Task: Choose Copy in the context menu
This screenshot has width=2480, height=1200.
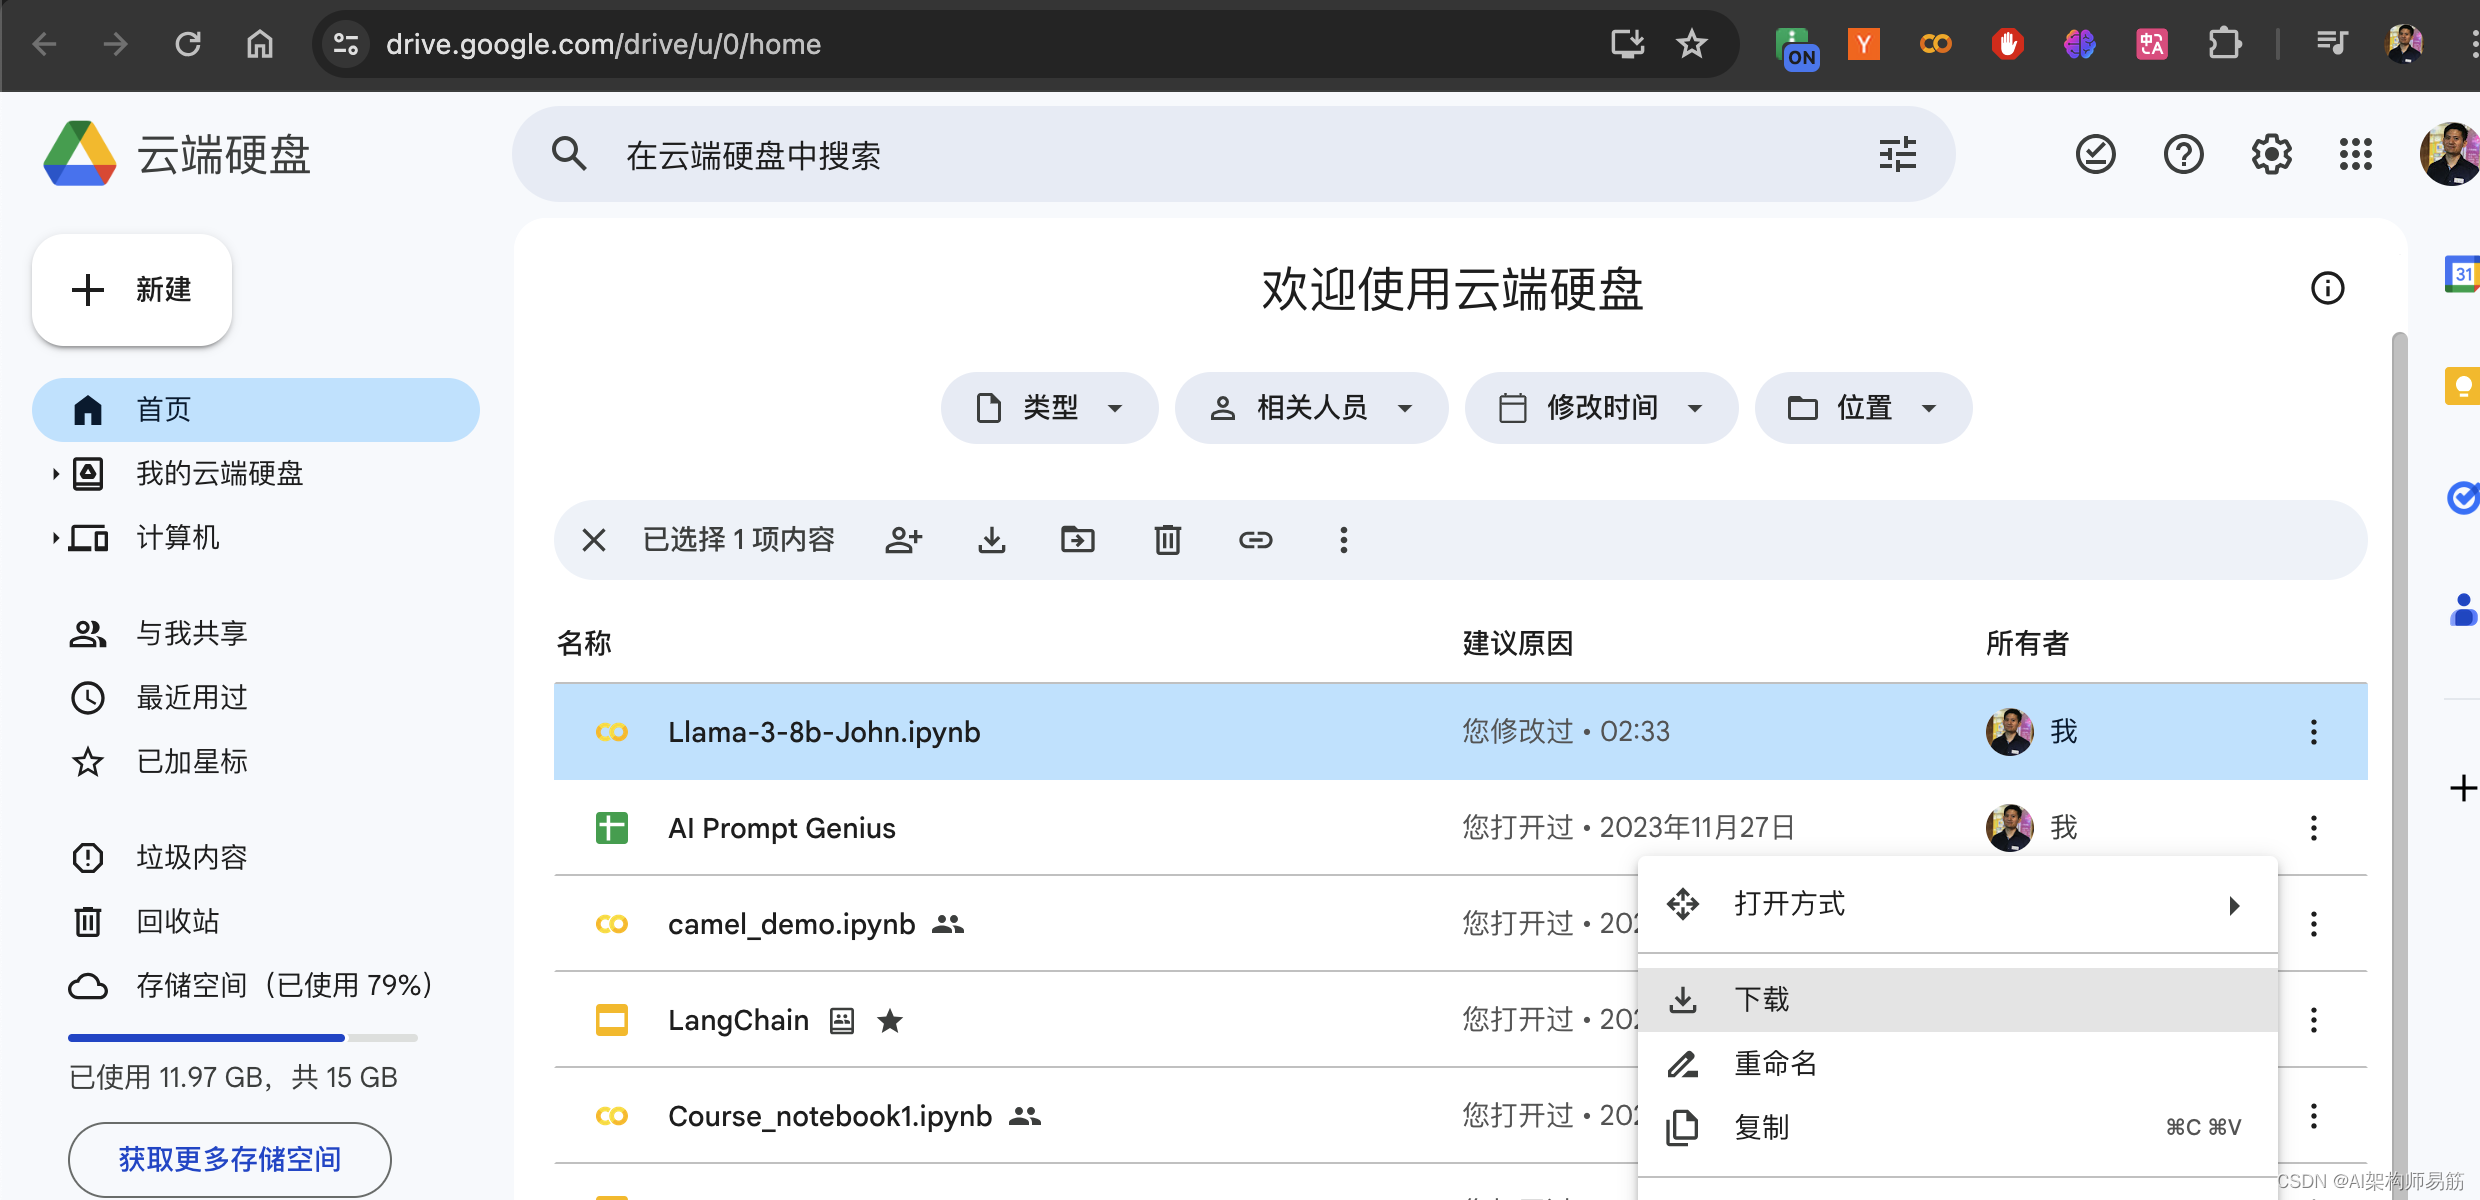Action: [1957, 1128]
